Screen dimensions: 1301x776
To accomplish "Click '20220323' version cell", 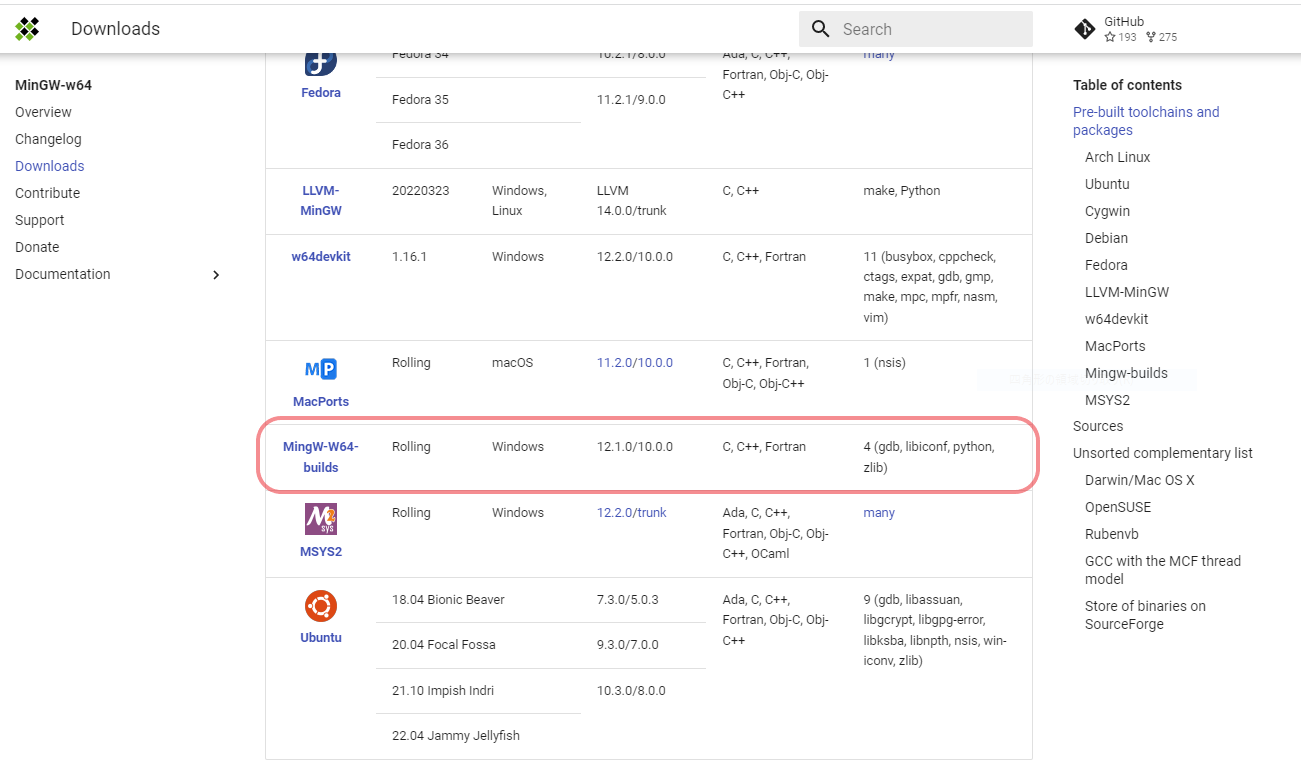I will click(x=420, y=190).
